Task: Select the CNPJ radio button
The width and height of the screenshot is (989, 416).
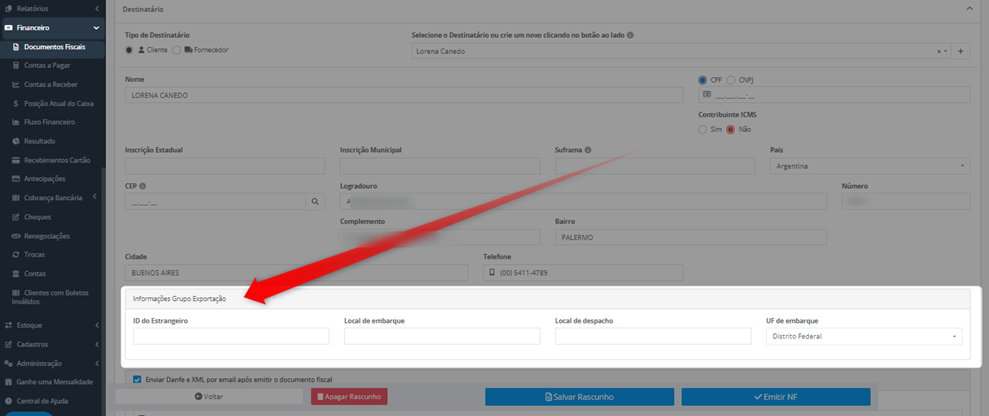Action: click(731, 80)
